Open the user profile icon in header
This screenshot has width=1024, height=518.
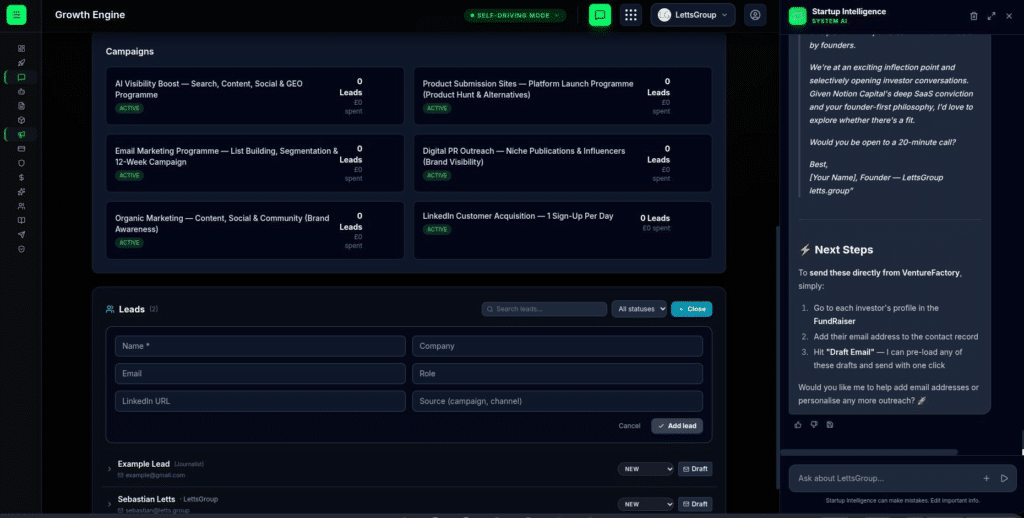[755, 15]
